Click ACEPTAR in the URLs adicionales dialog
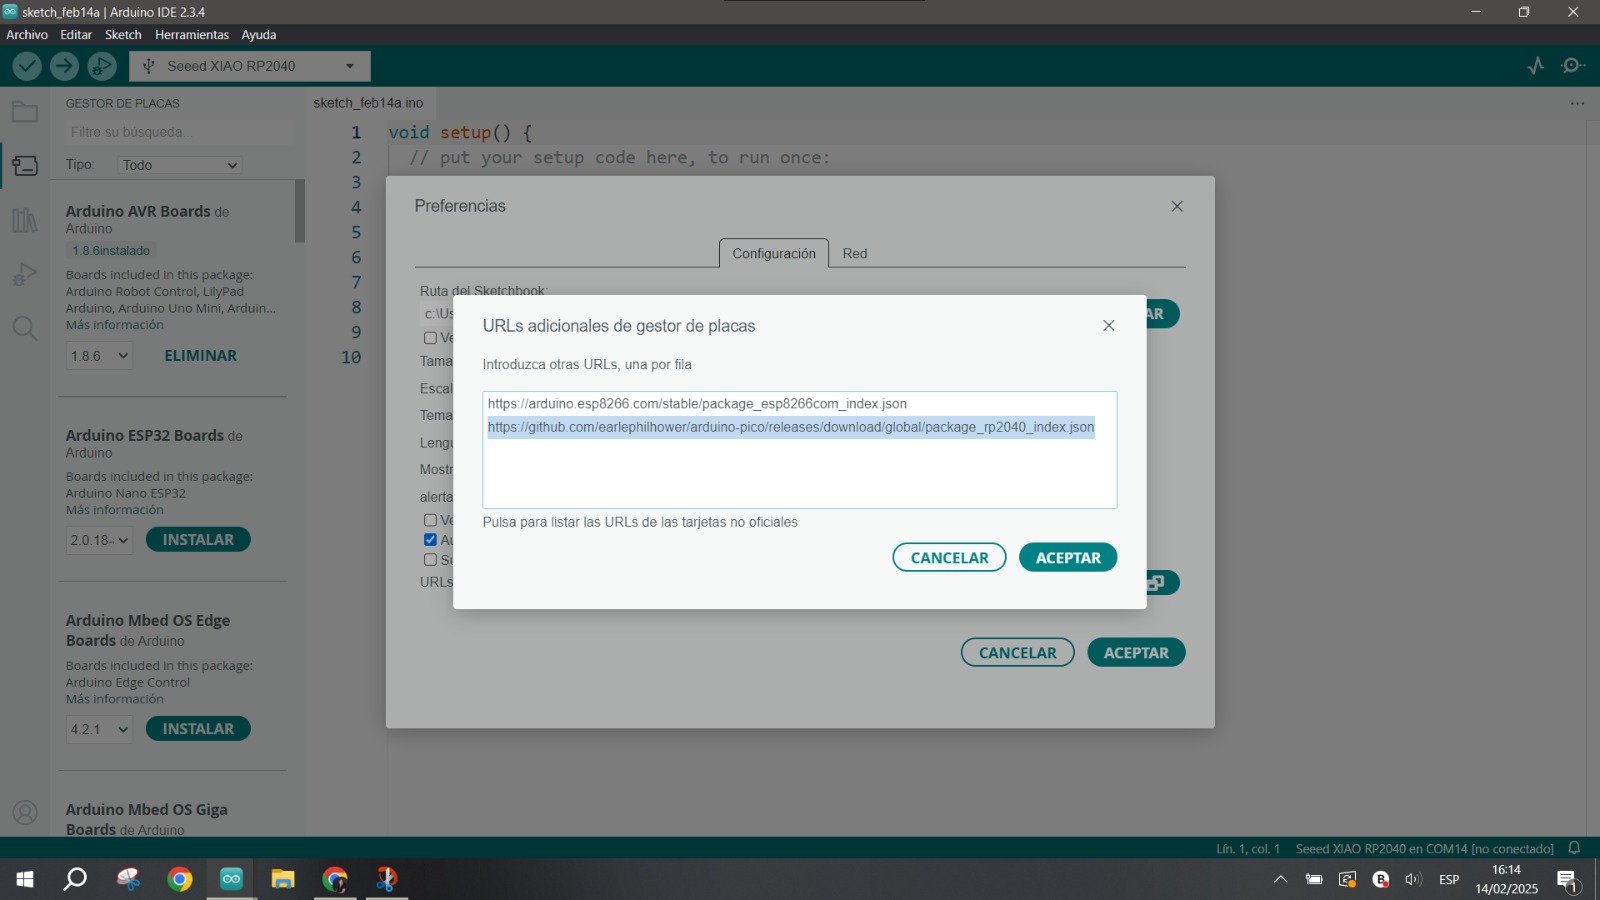The height and width of the screenshot is (900, 1600). (x=1068, y=558)
